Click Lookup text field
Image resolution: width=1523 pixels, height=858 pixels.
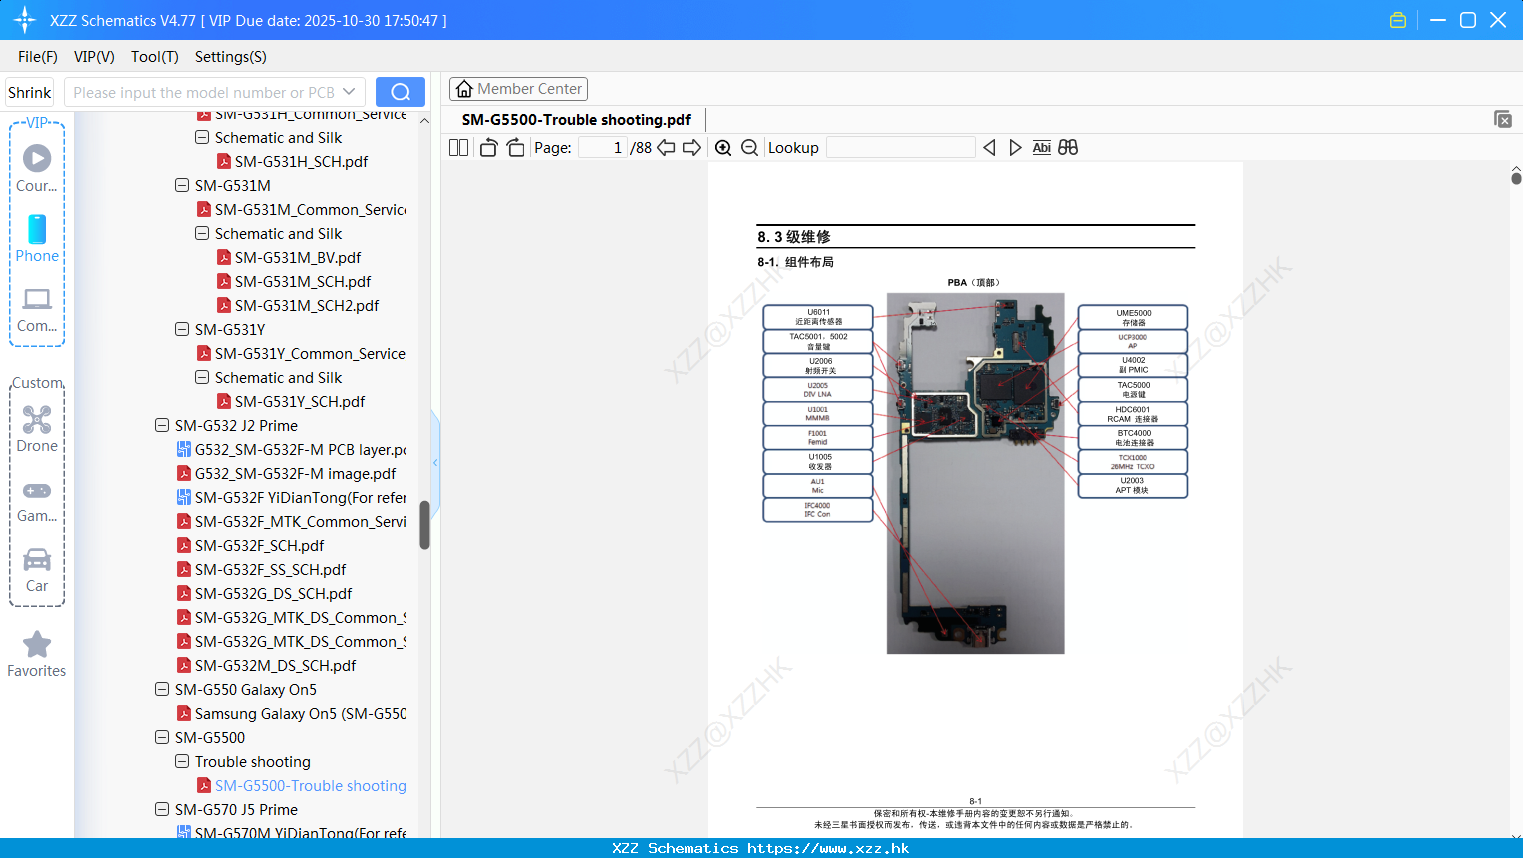(901, 147)
